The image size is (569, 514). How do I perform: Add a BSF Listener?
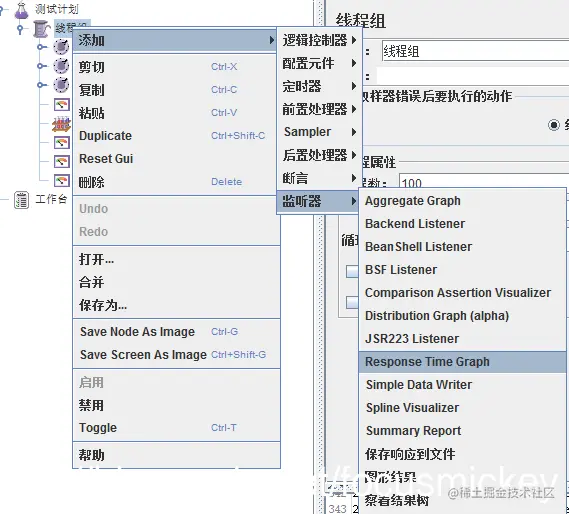(463, 270)
